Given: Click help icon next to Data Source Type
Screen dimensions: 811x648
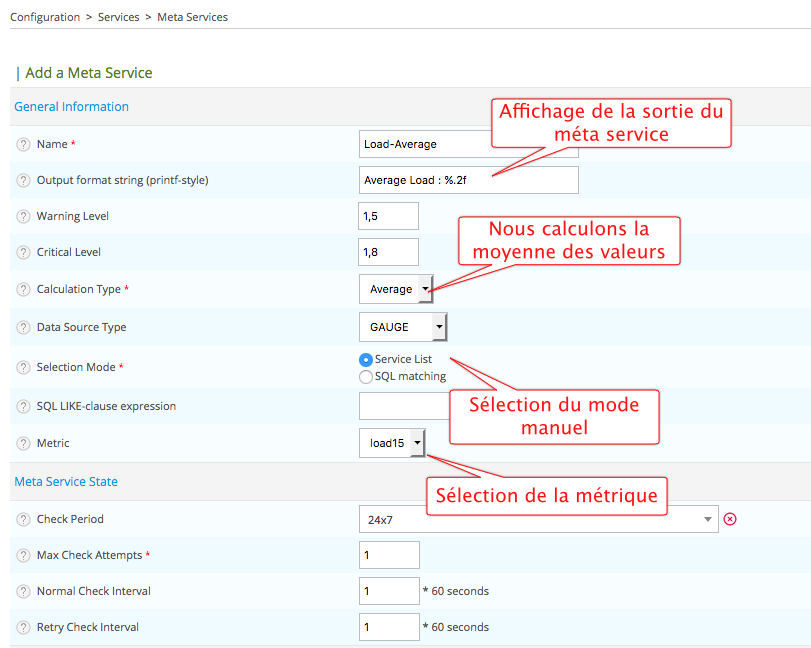Looking at the screenshot, I should [x=23, y=327].
